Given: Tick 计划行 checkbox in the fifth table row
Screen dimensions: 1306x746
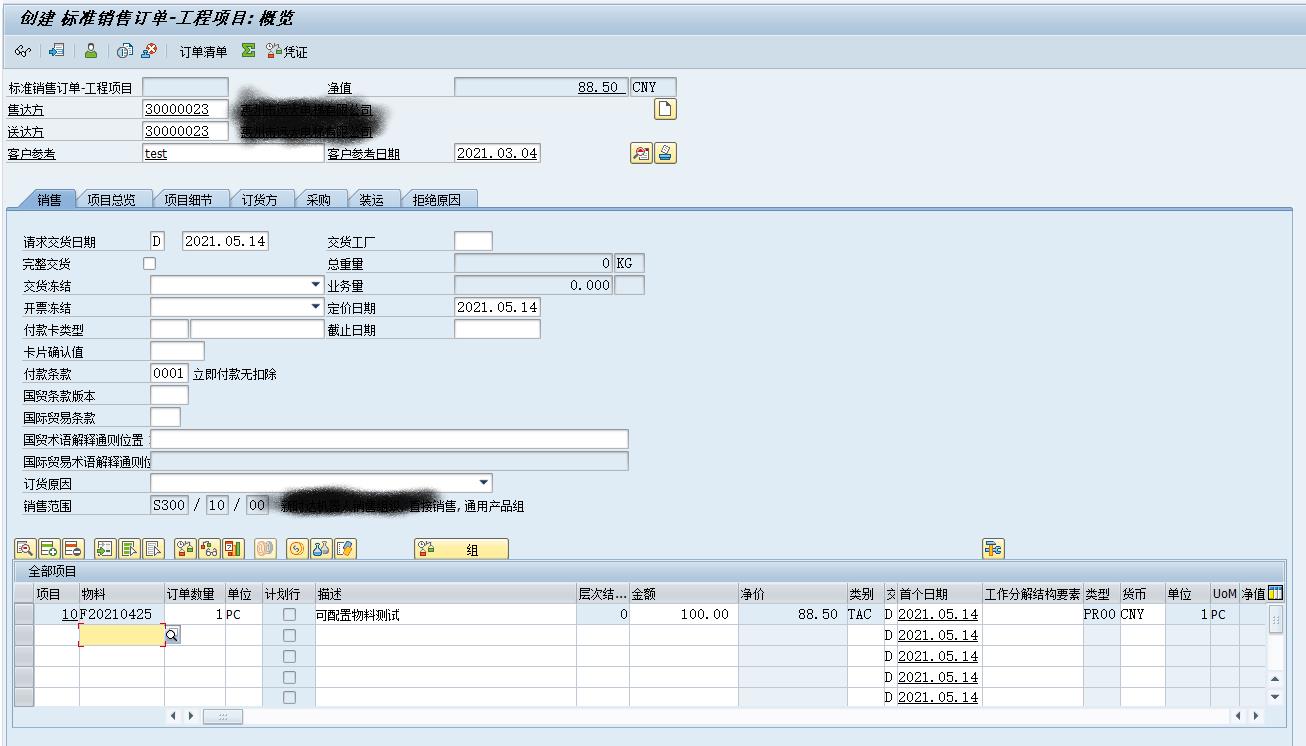Looking at the screenshot, I should (289, 698).
